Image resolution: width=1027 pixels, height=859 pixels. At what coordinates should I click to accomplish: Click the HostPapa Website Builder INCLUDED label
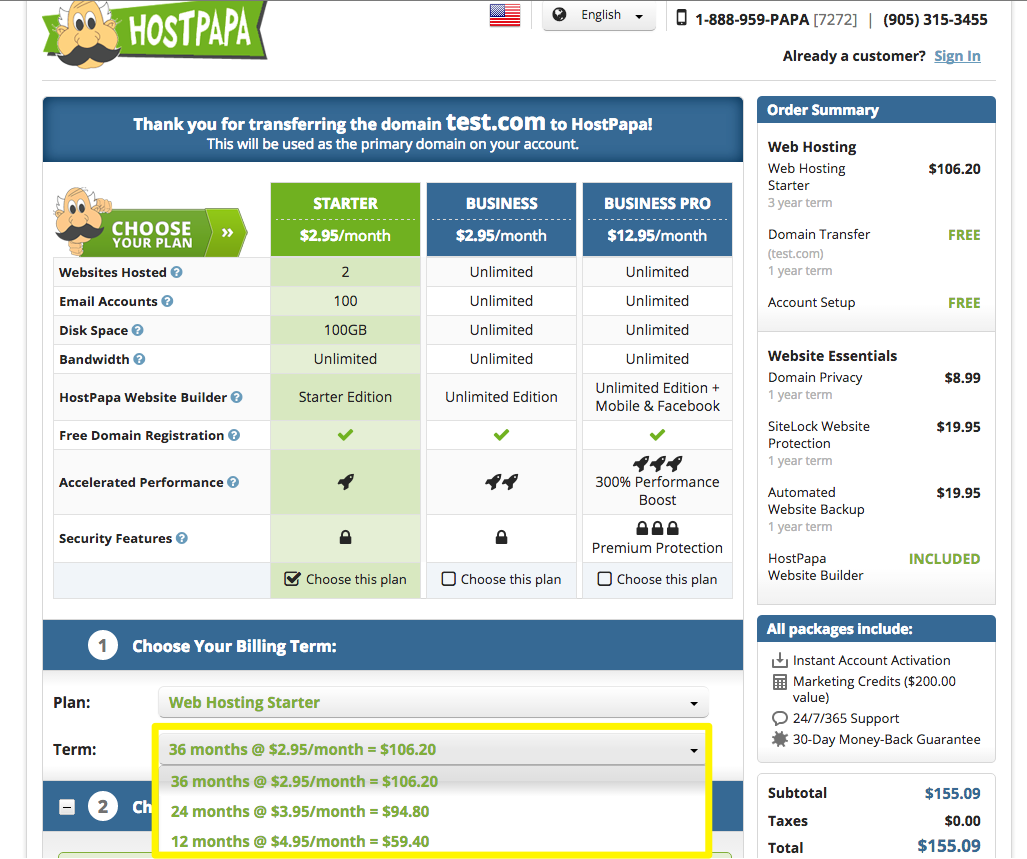coord(944,559)
